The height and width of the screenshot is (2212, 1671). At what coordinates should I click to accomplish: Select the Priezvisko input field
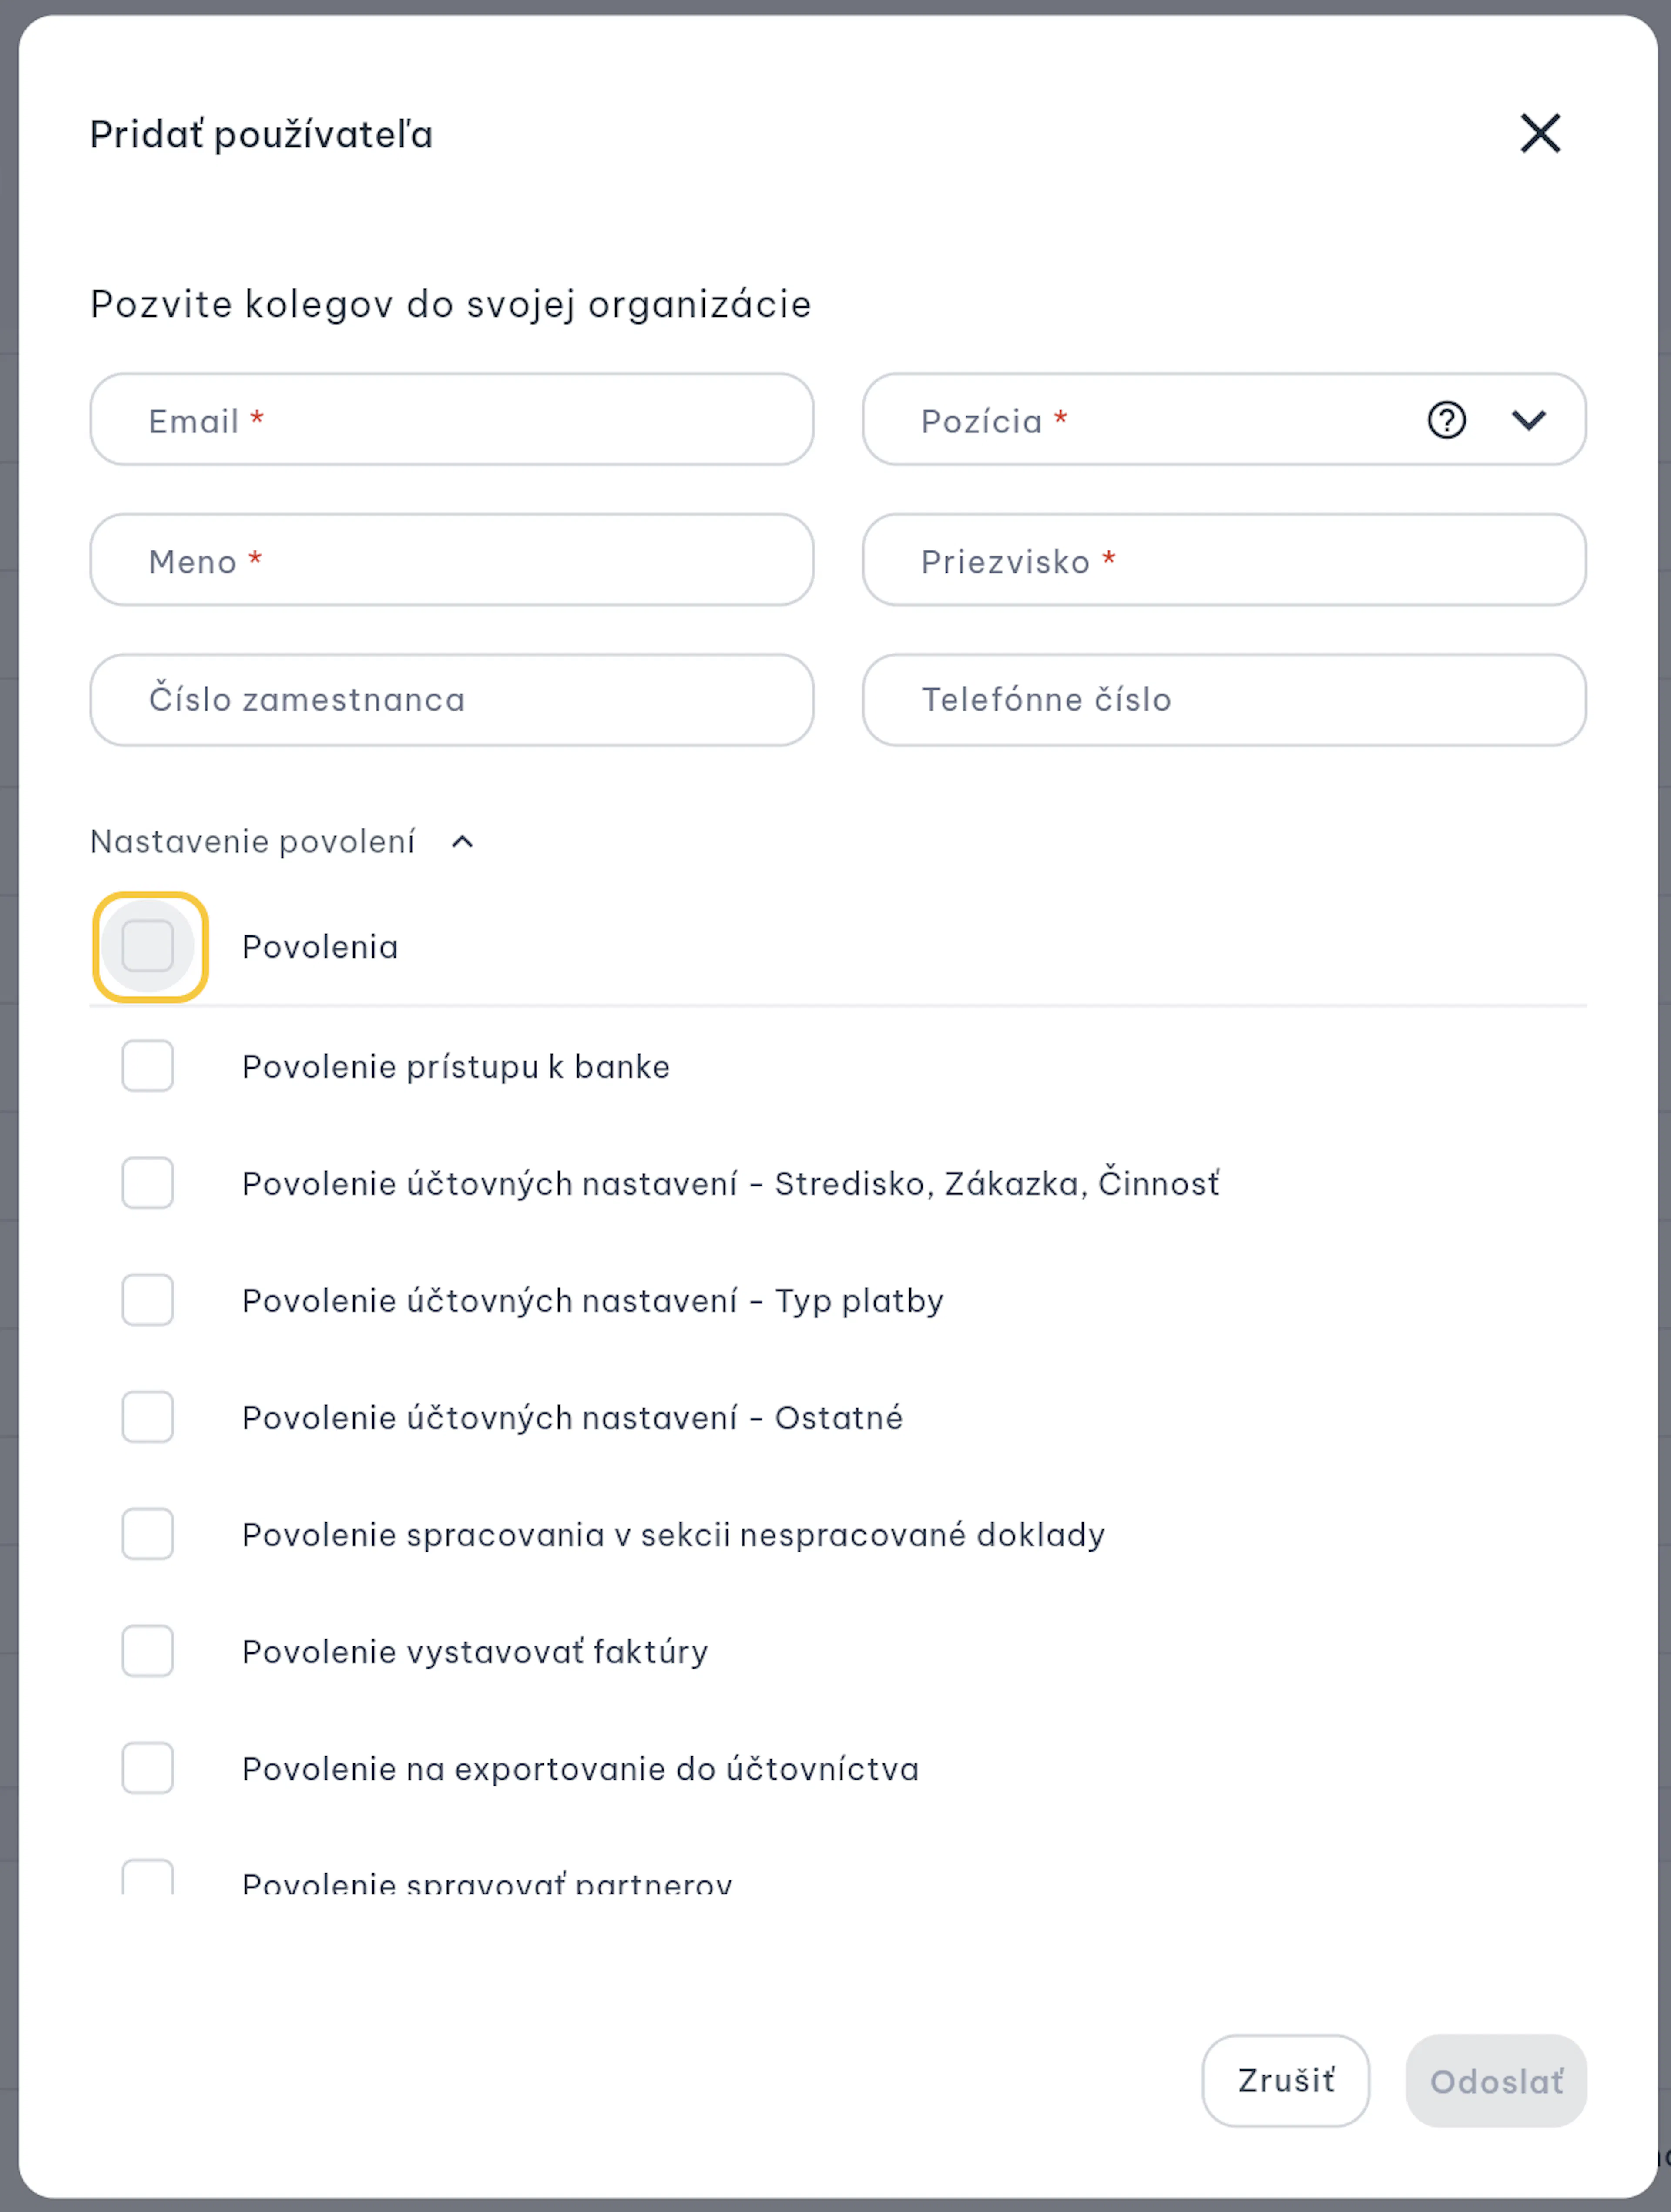1224,560
